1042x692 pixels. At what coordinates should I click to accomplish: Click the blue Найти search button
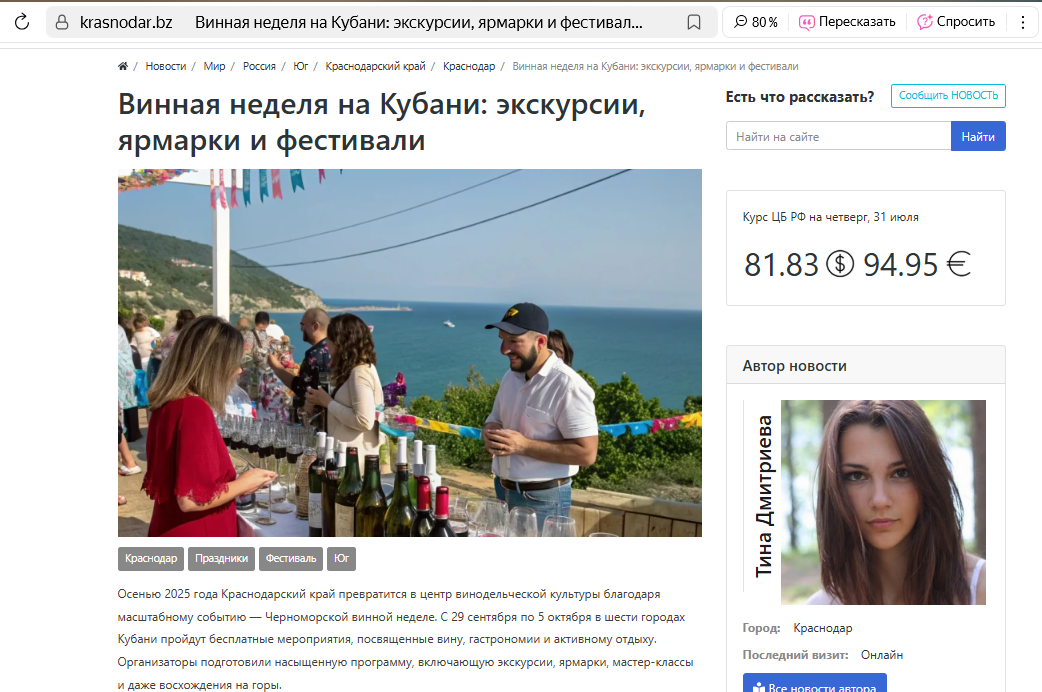click(978, 136)
